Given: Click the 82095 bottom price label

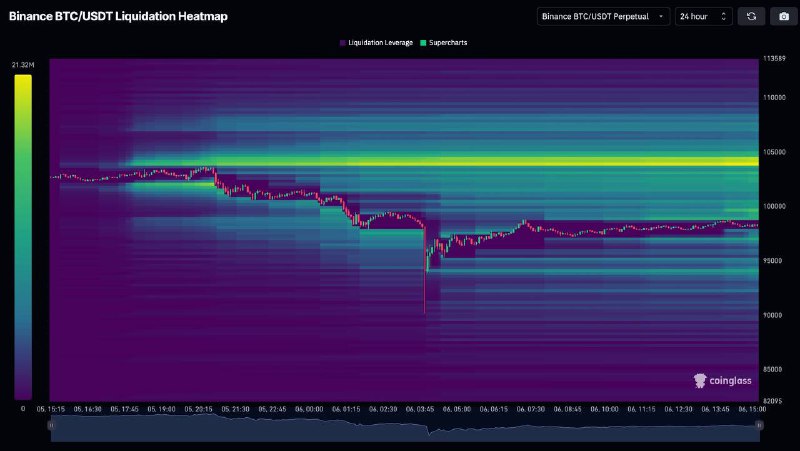Looking at the screenshot, I should coord(772,401).
